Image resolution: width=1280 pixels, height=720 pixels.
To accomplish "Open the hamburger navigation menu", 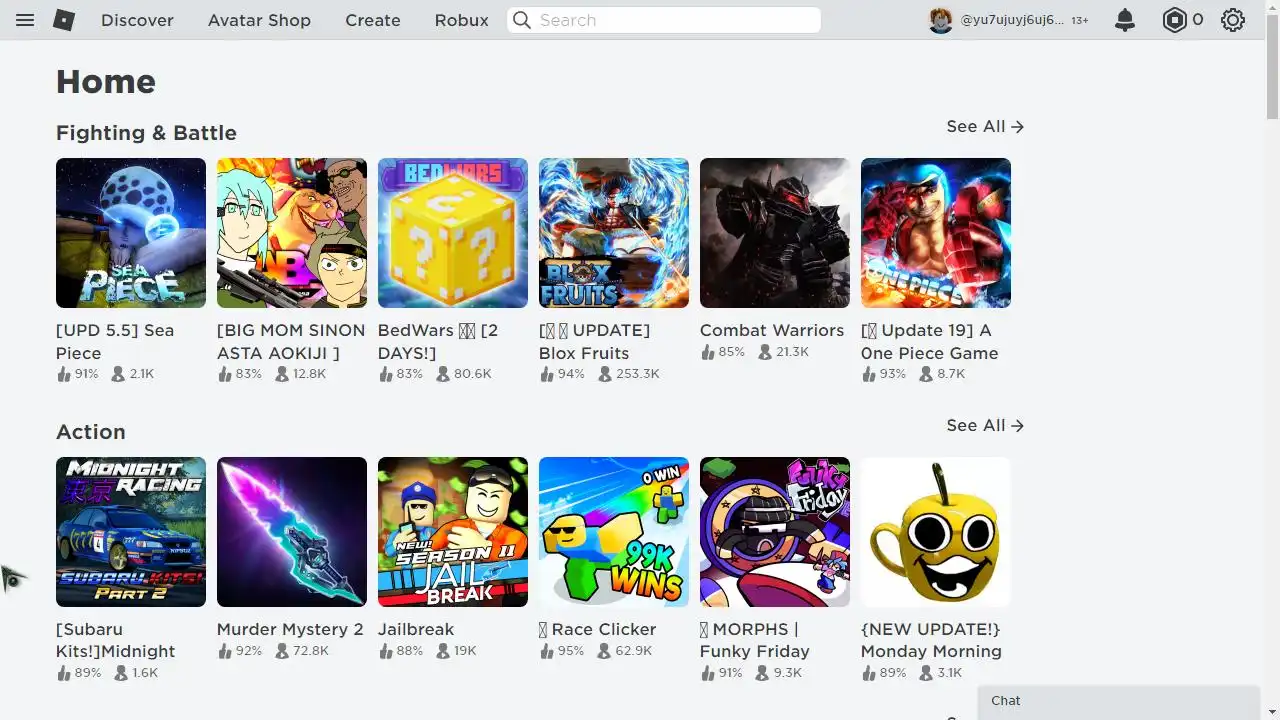I will (x=25, y=20).
